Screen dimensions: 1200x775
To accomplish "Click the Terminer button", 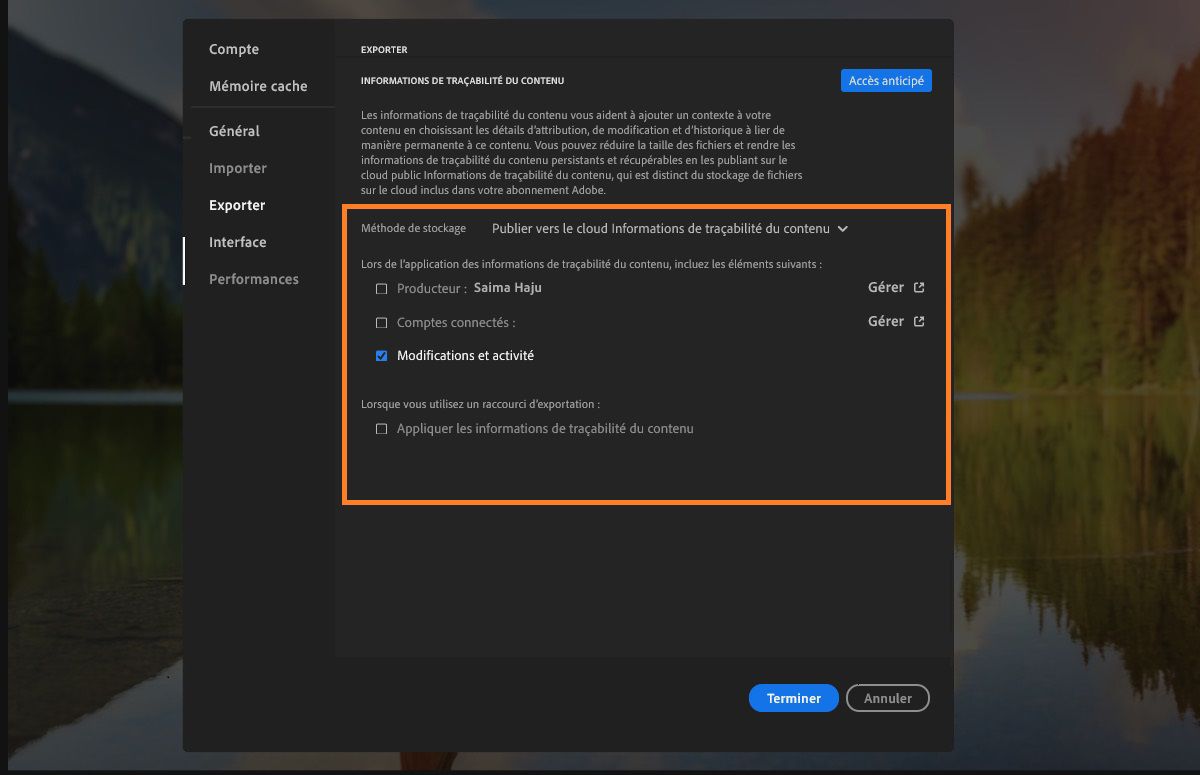I will [793, 698].
